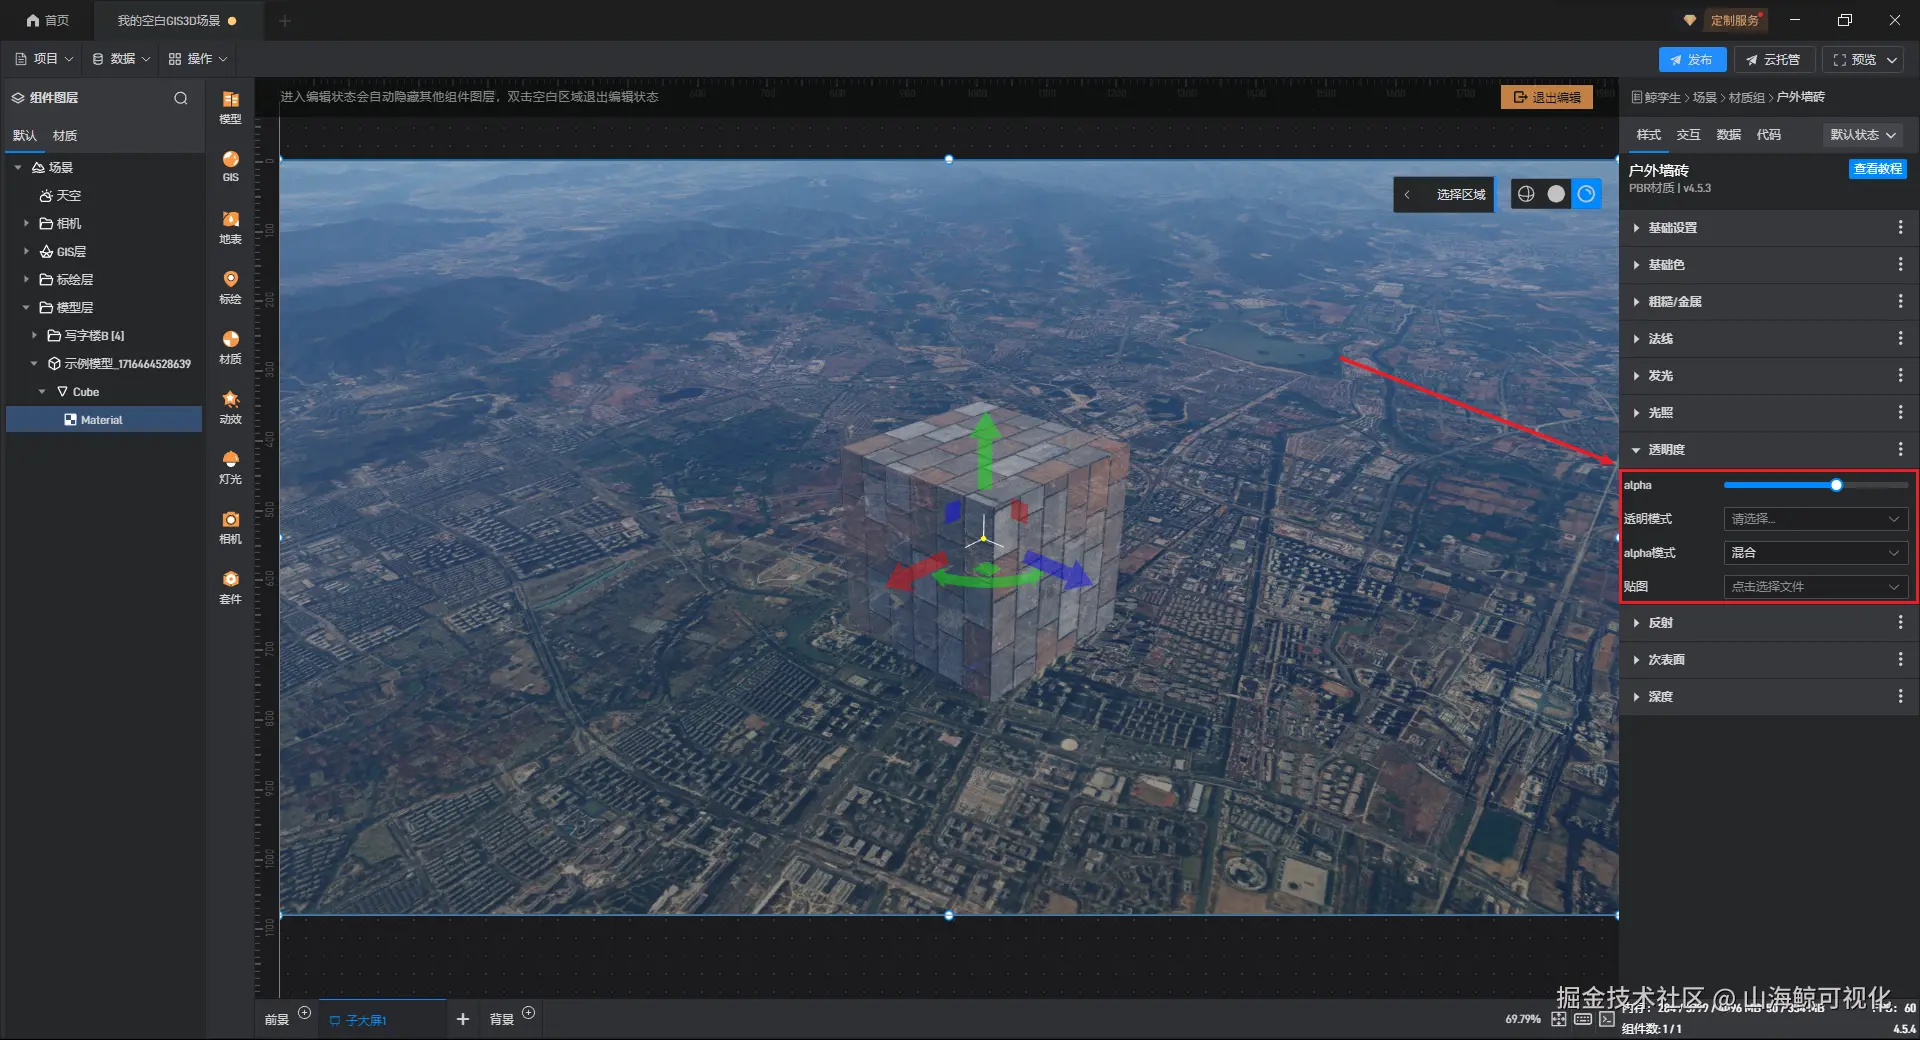
Task: Click the highlighted blue circle view icon
Action: point(1587,194)
